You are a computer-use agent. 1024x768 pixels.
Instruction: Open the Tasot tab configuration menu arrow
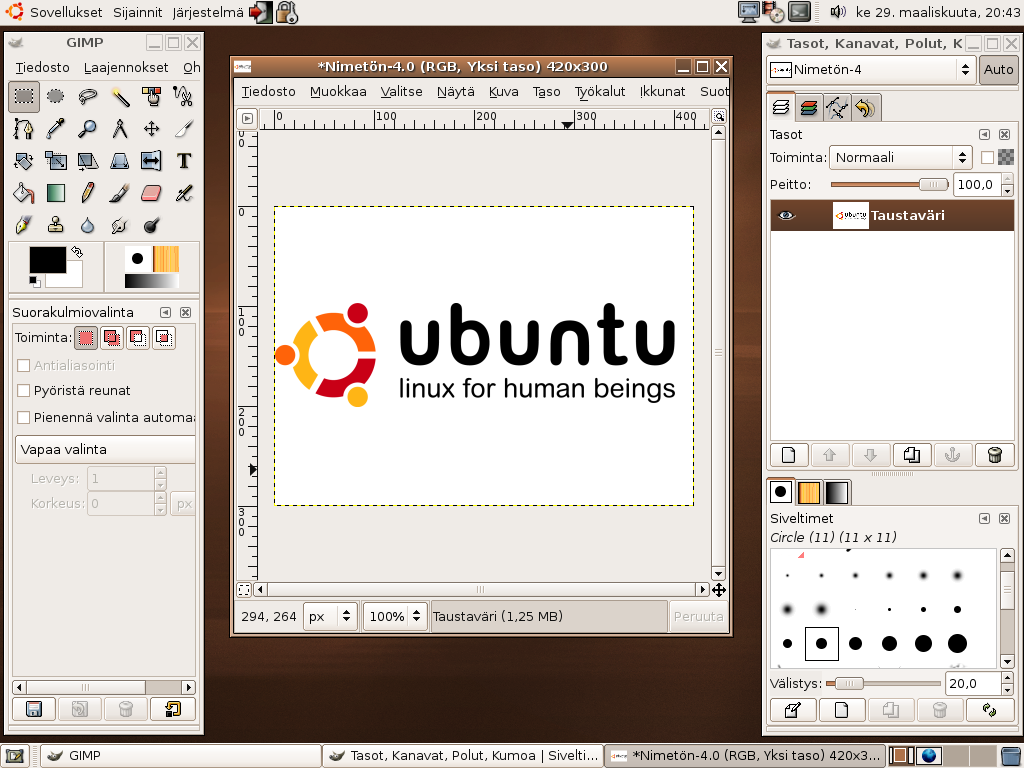(984, 135)
